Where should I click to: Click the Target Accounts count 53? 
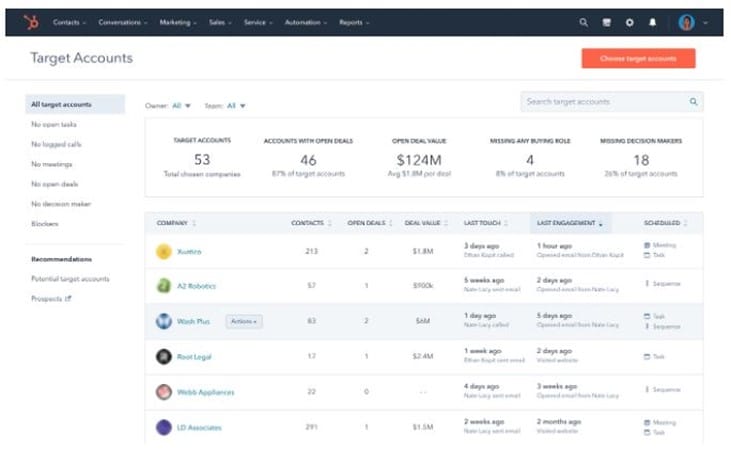[202, 160]
